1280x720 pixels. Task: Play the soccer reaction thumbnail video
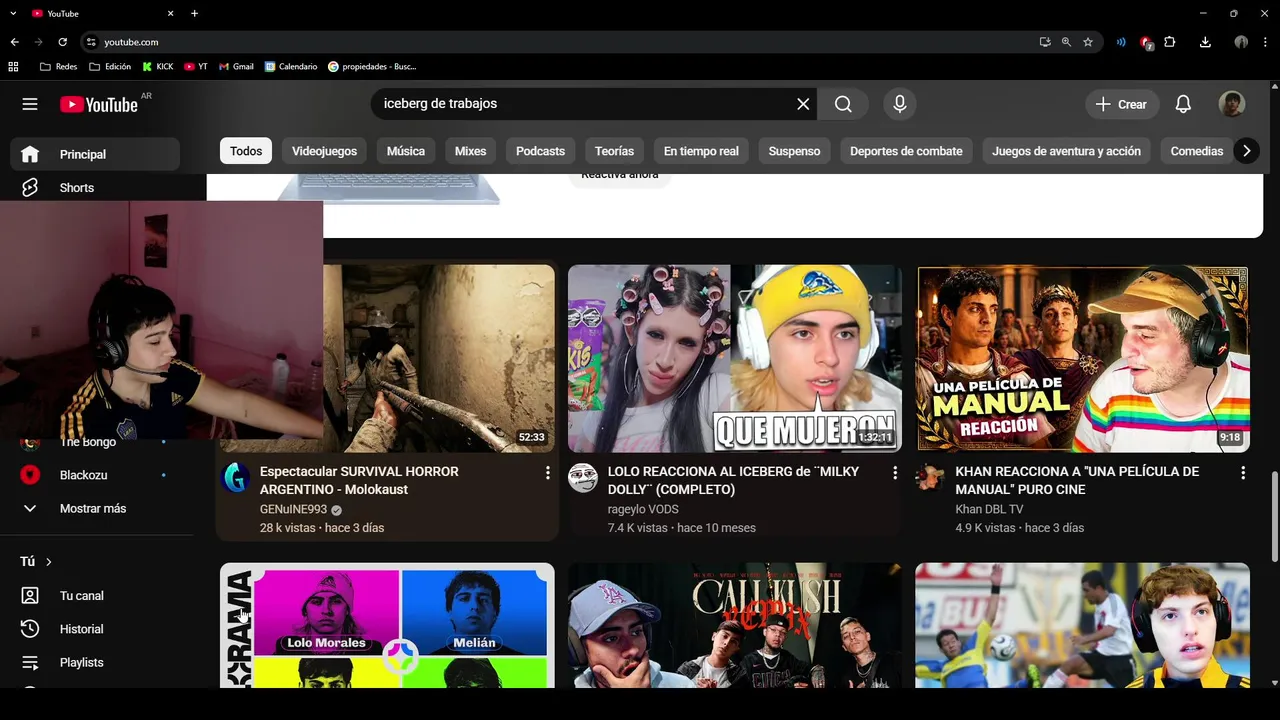[1083, 625]
